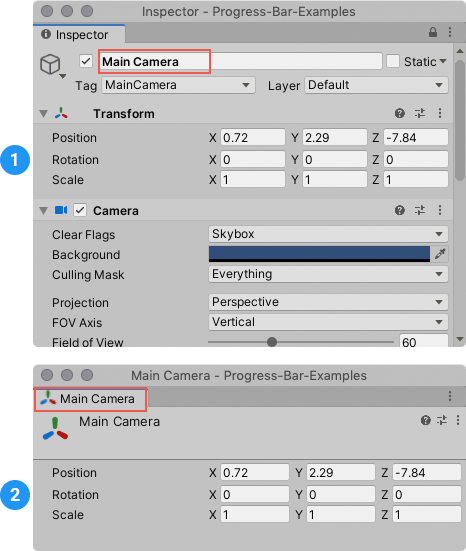Open the Clear Flags Skybox dropdown
466x551 pixels.
coord(328,234)
